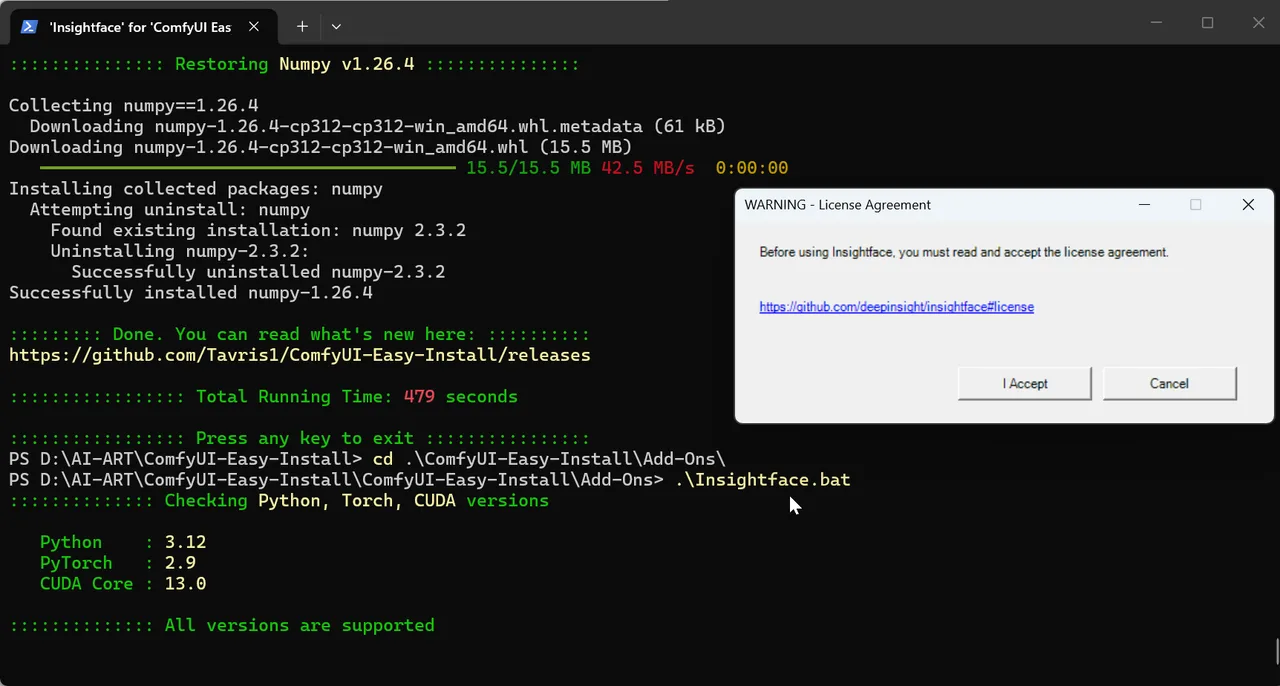Click 'Checking Python, Torch, CUDA versions' line
This screenshot has height=686, width=1280.
pos(279,501)
